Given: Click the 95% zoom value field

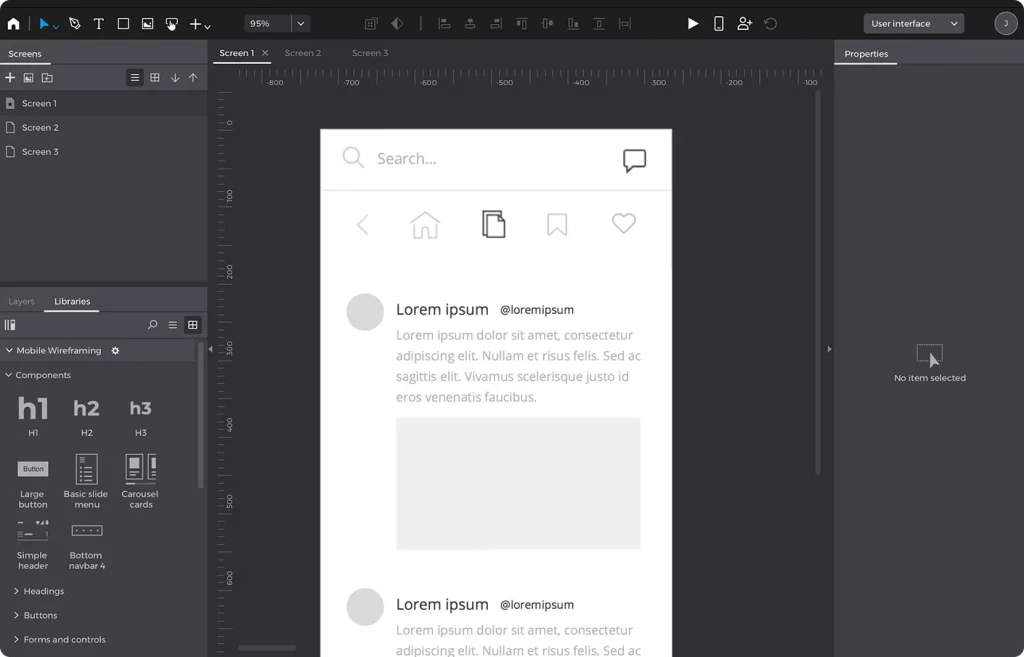Looking at the screenshot, I should coord(268,24).
